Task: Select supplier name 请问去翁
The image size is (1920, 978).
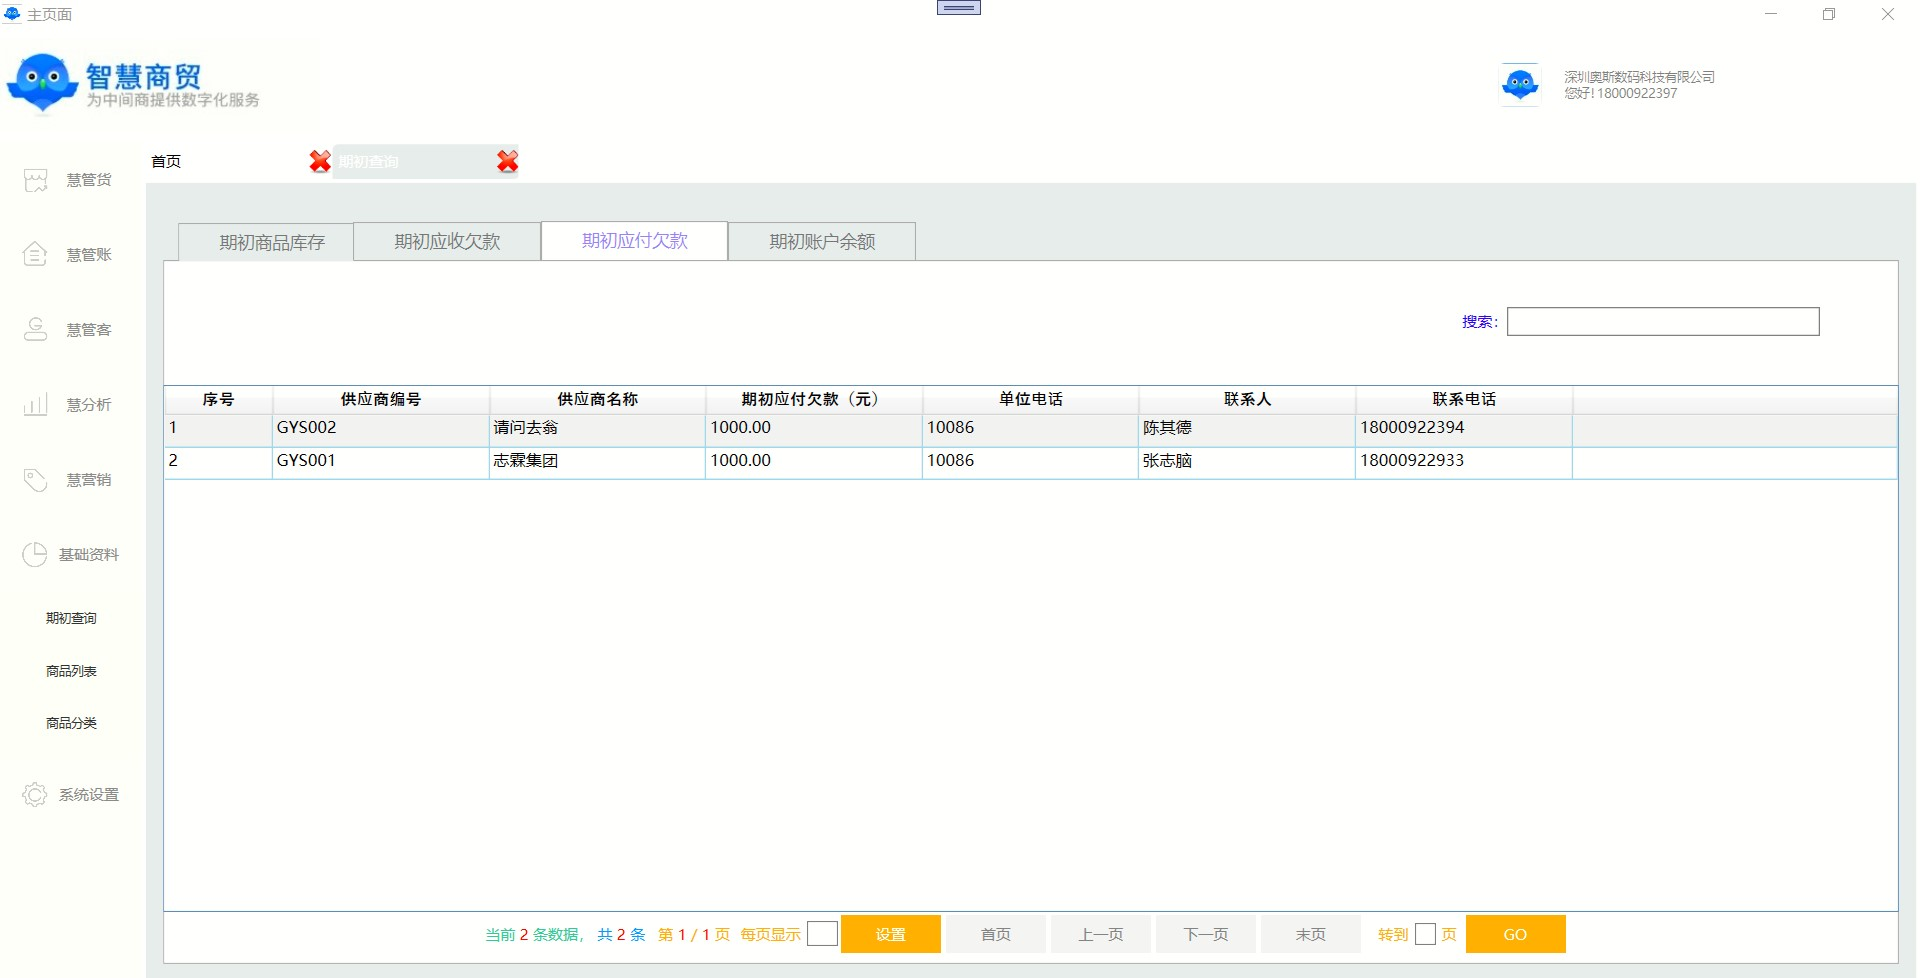Action: coord(597,430)
